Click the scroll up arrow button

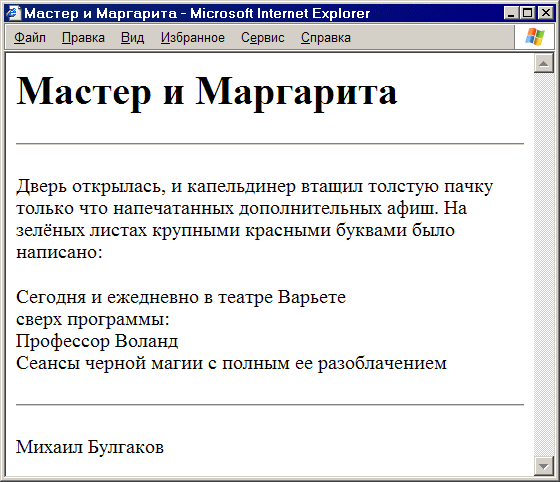(x=544, y=64)
